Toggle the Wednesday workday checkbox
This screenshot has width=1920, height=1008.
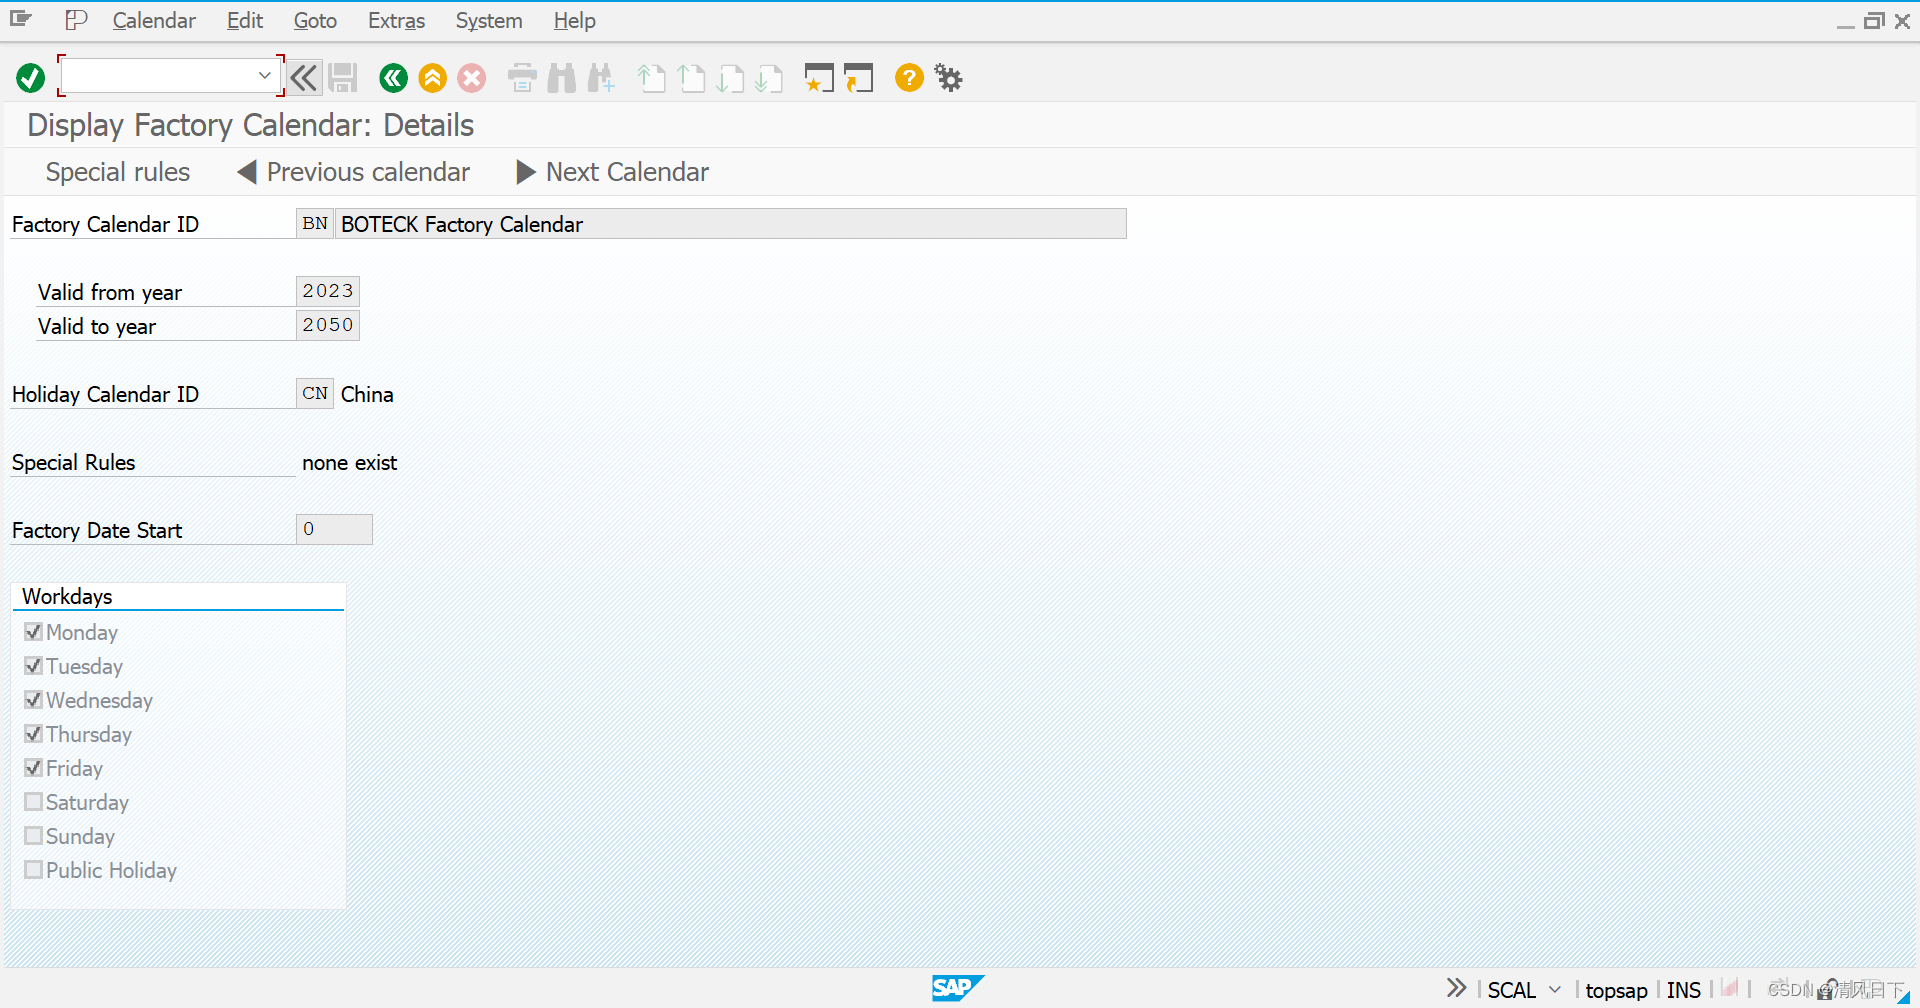pos(33,699)
